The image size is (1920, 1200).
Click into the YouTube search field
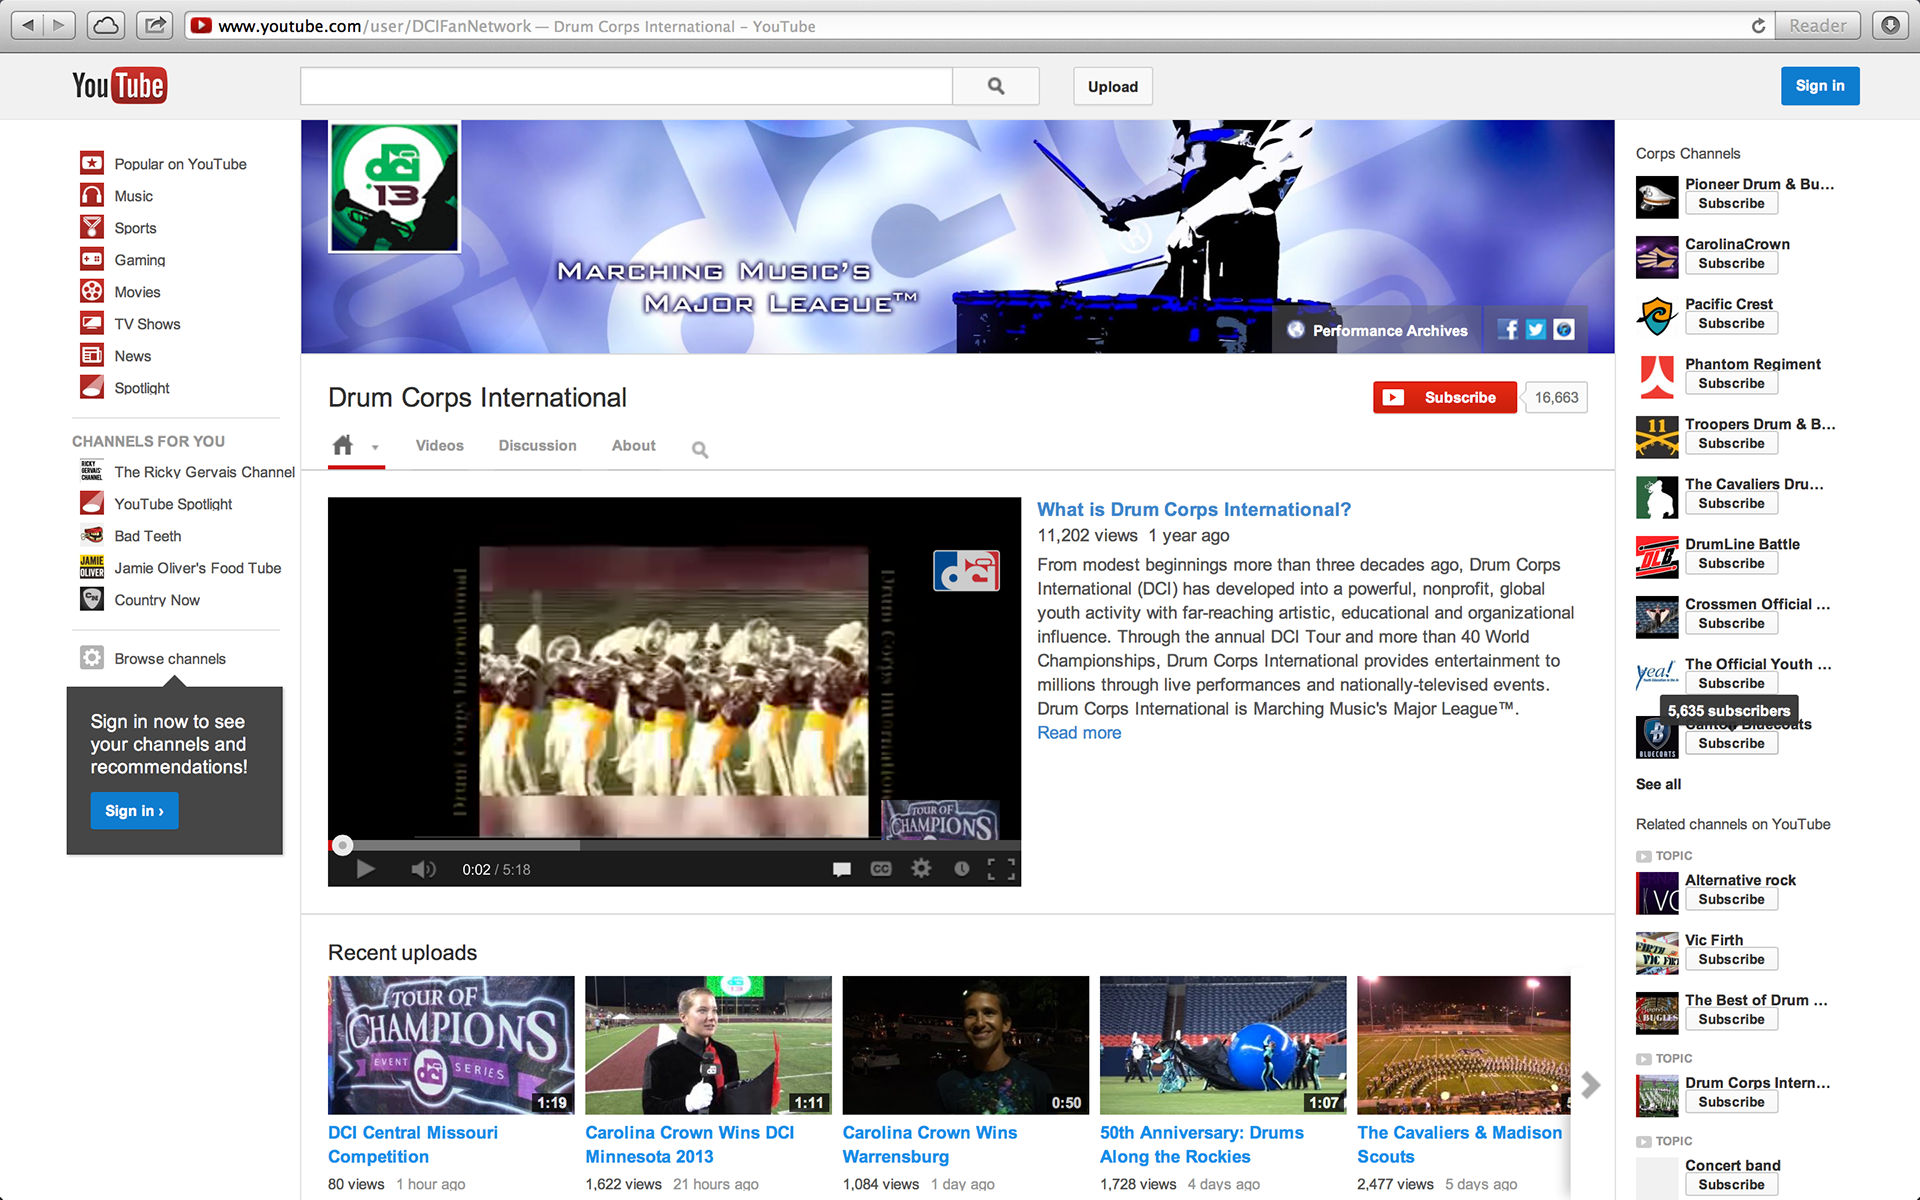626,86
